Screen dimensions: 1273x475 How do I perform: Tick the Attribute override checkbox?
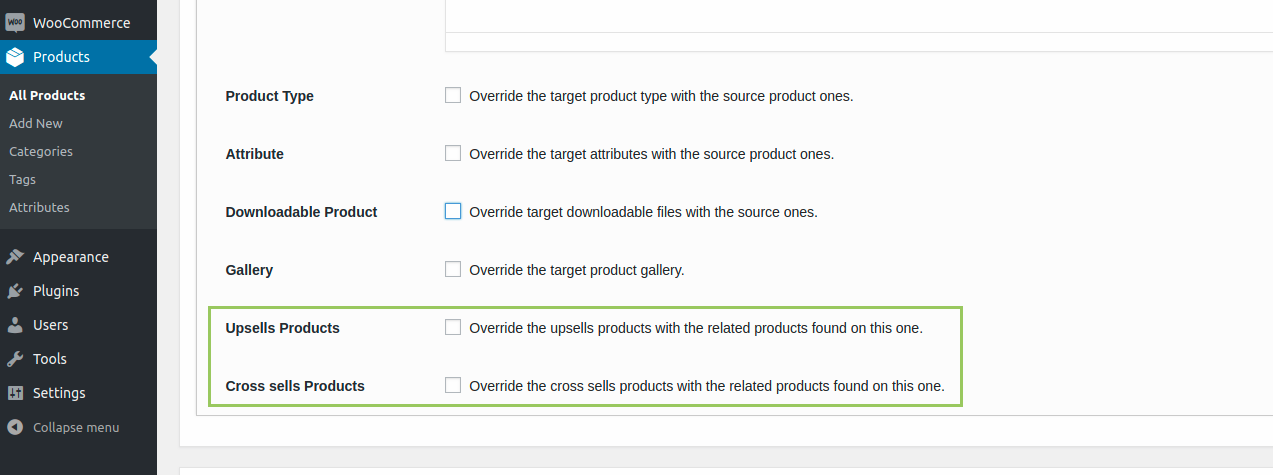click(x=453, y=154)
